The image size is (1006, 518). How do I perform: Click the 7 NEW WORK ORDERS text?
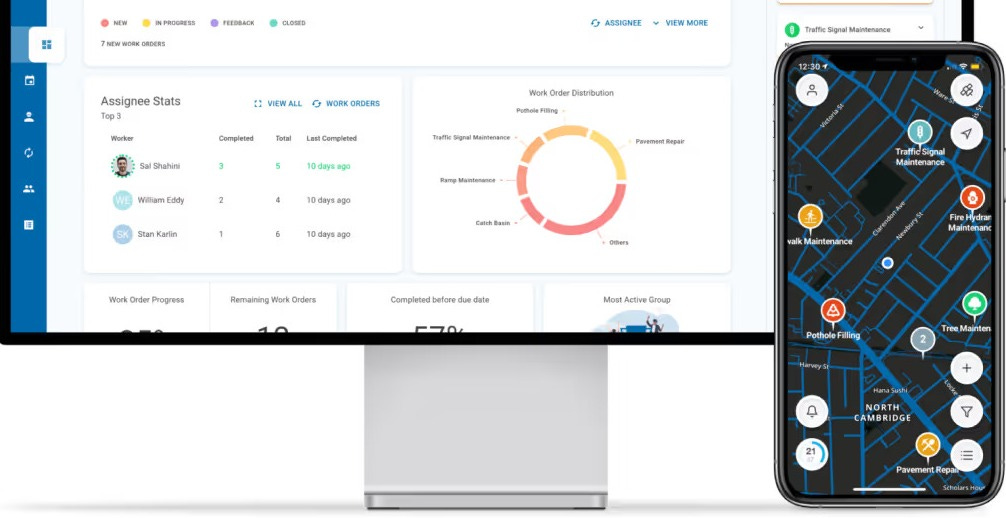click(x=133, y=44)
